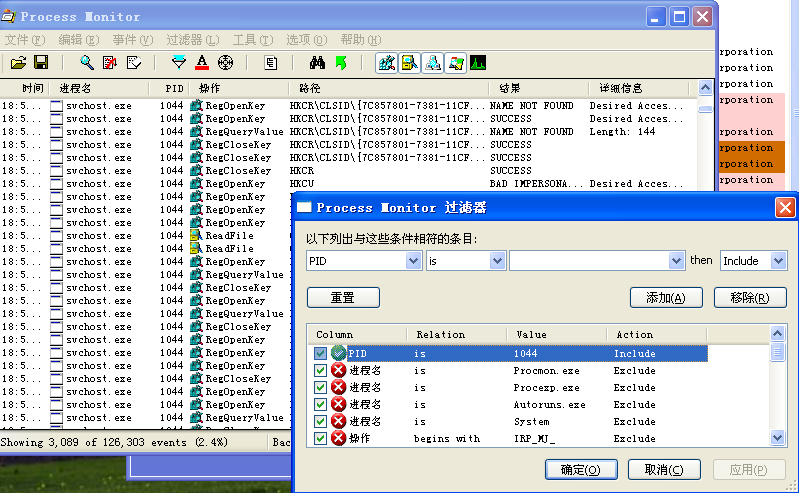This screenshot has height=493, width=799.
Task: Sort events by 结果 column header
Action: tap(539, 88)
